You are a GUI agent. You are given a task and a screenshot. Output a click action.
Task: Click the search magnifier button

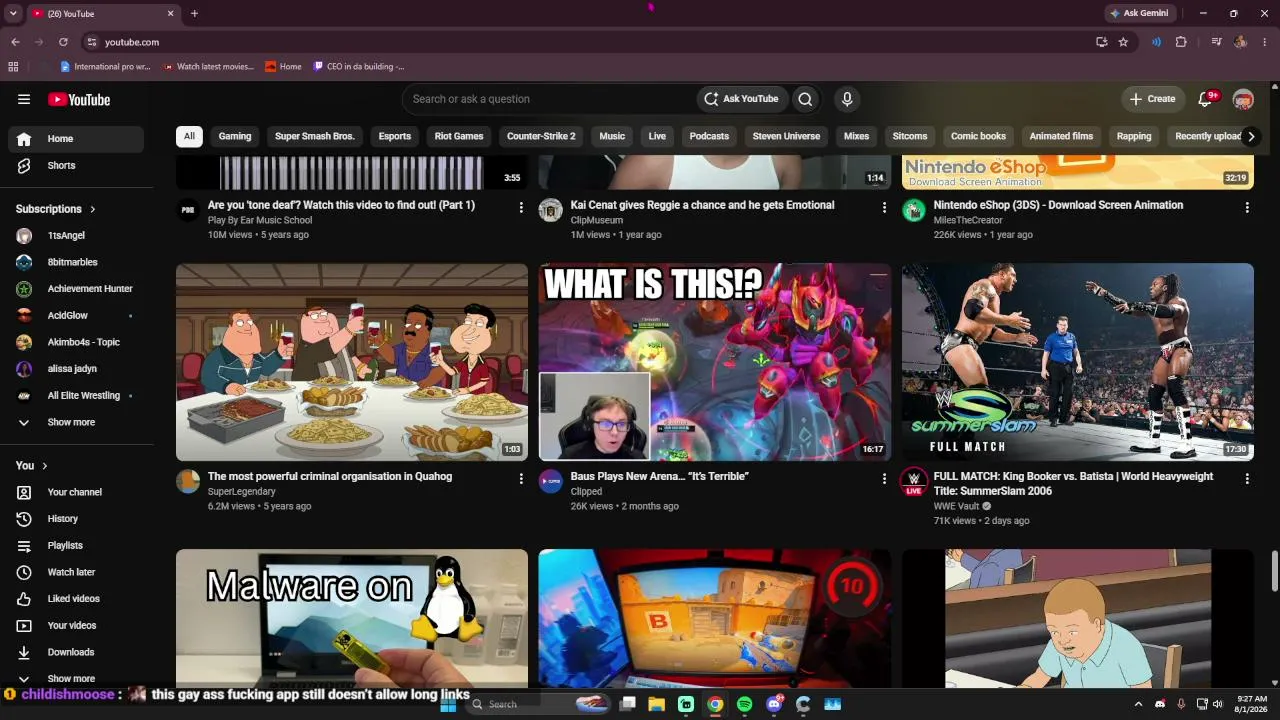coord(805,99)
